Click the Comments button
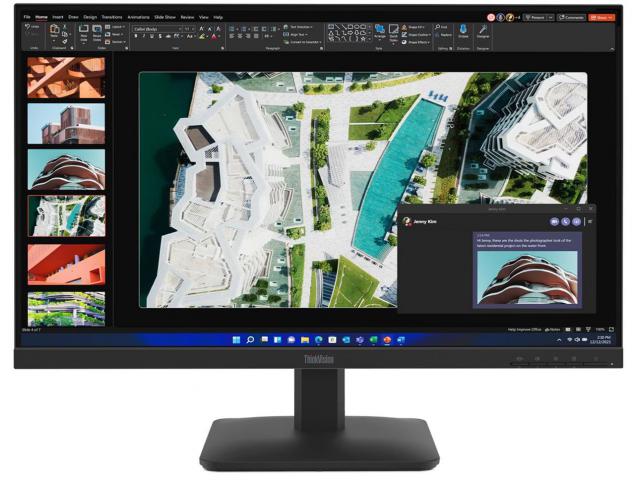 572,17
